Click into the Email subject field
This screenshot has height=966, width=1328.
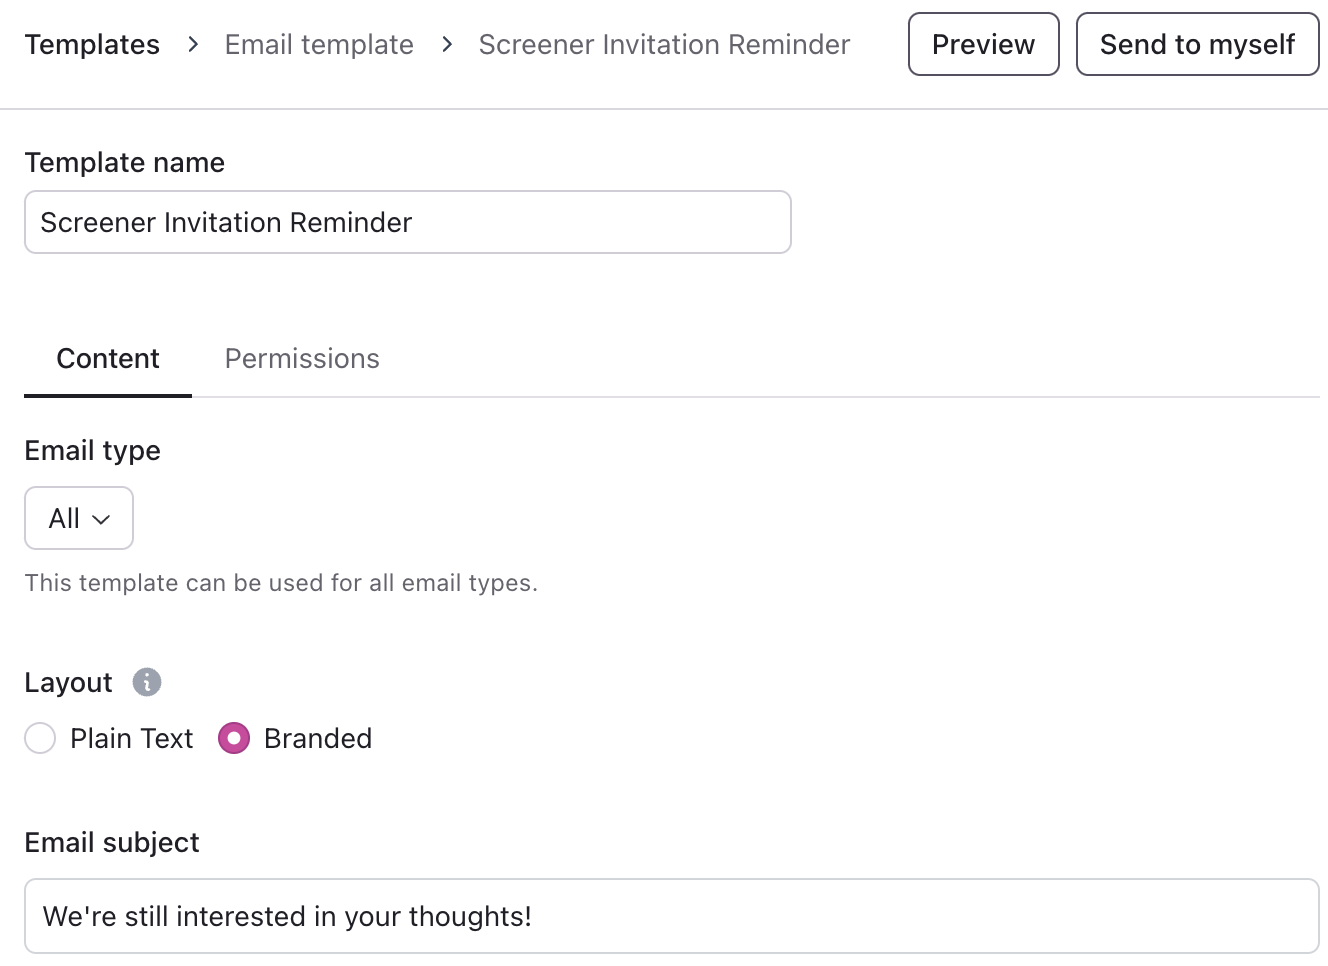coord(671,916)
